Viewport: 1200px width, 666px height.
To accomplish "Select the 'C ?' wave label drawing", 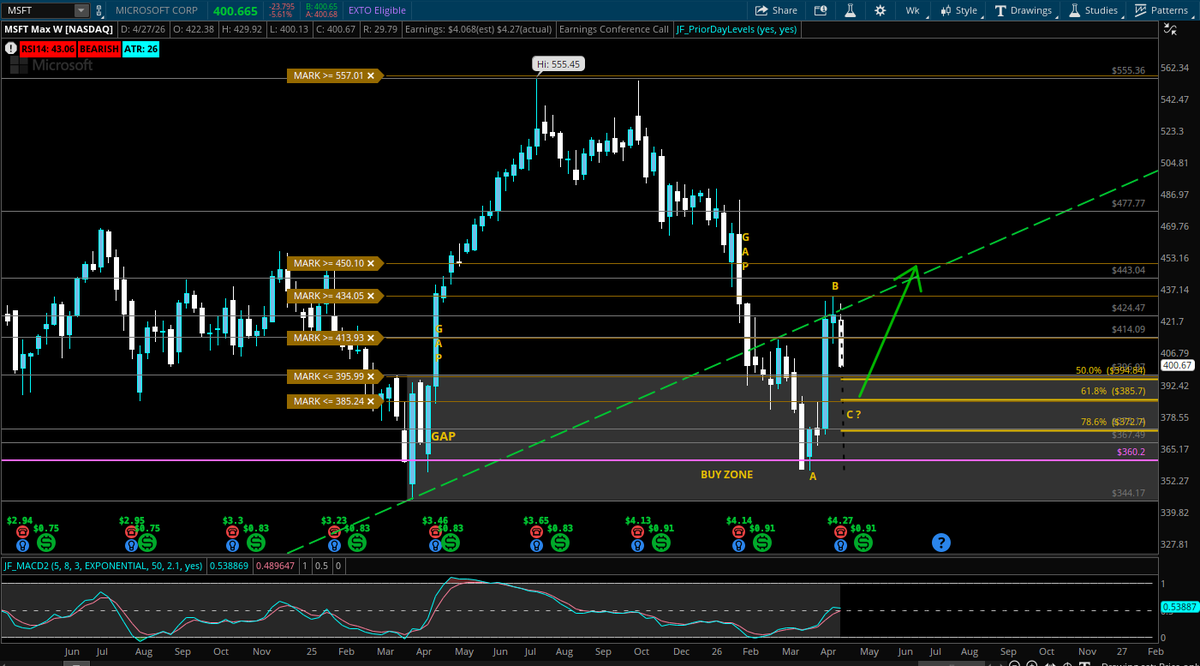I will (x=854, y=414).
